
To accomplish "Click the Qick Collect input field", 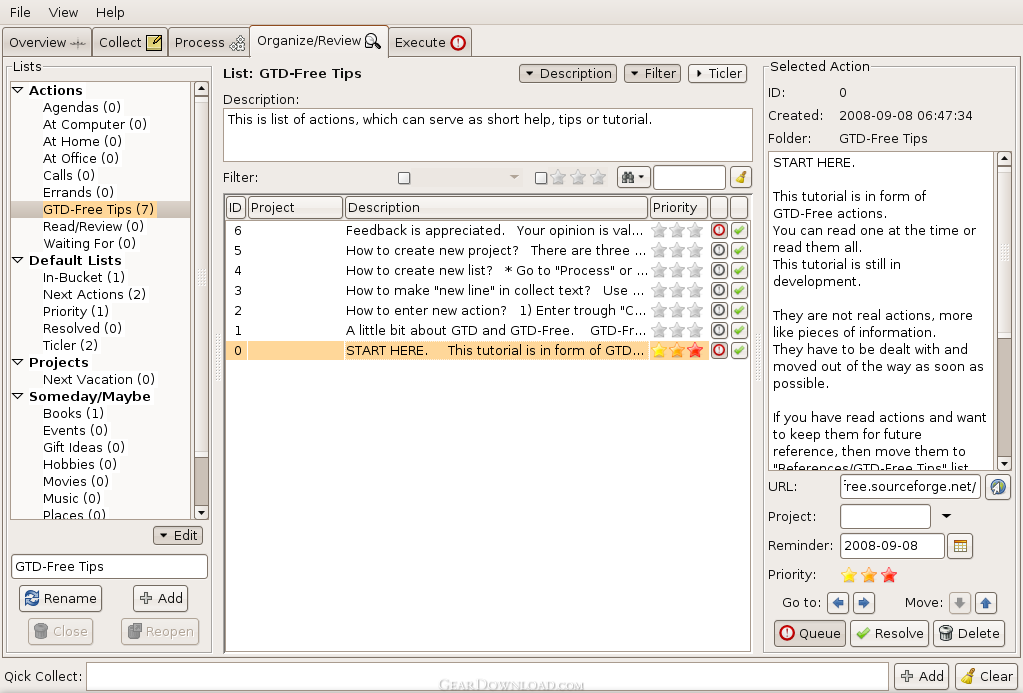I will click(487, 676).
